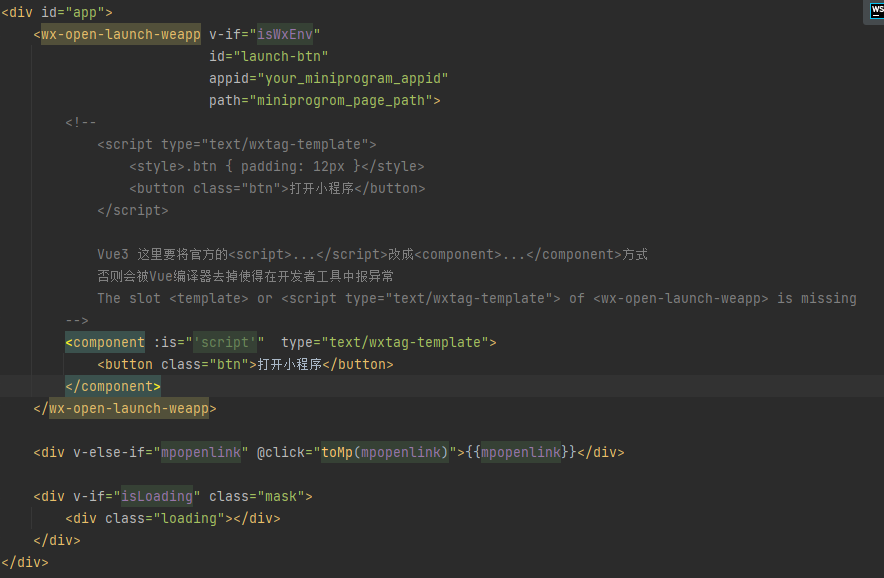The width and height of the screenshot is (884, 578).
Task: Click the toMp function call in @click
Action: click(384, 452)
